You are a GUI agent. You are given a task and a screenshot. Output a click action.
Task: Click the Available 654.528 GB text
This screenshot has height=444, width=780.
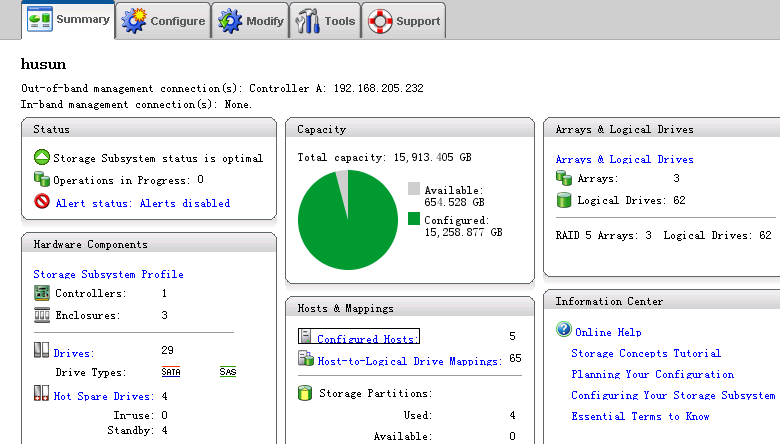coord(454,196)
